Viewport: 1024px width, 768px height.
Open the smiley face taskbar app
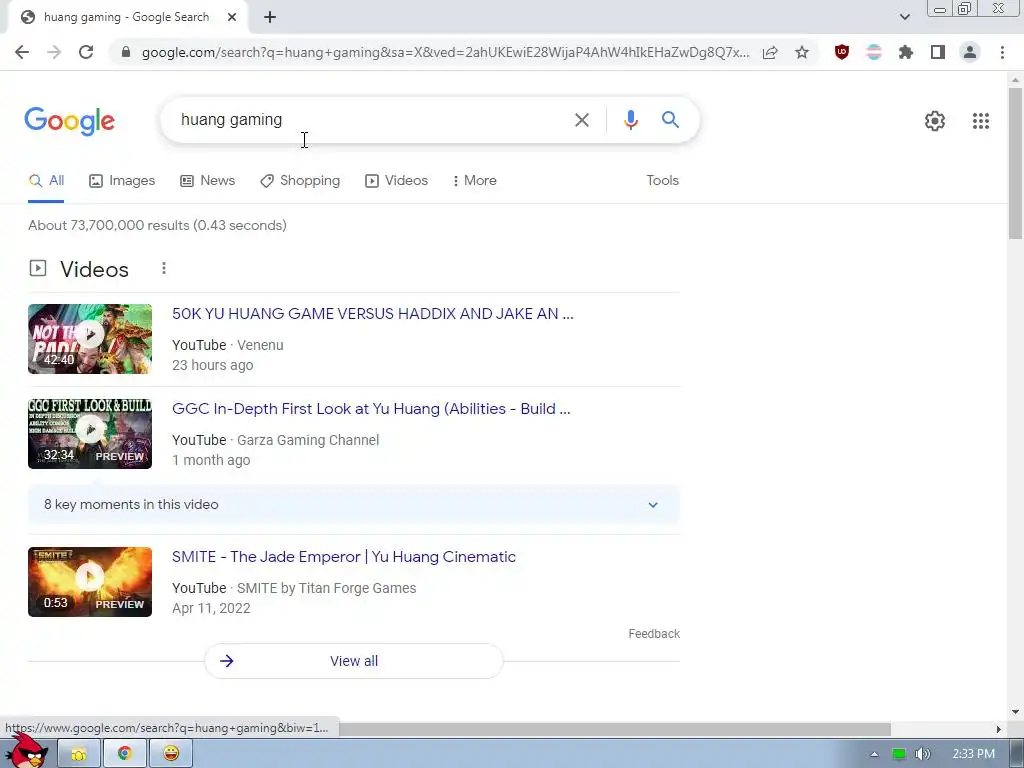pyautogui.click(x=171, y=754)
